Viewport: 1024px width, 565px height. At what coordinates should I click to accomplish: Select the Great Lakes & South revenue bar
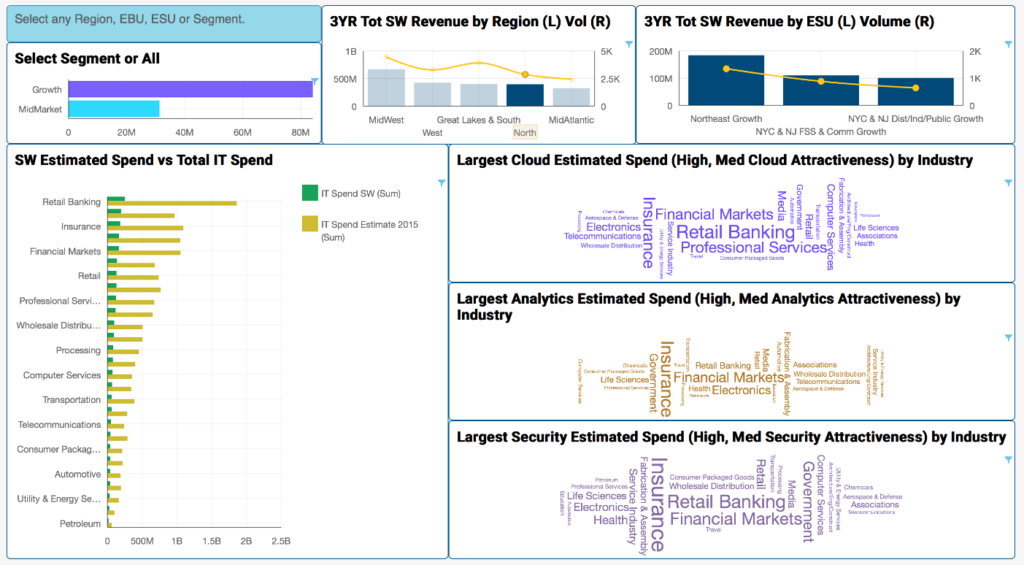[x=479, y=95]
